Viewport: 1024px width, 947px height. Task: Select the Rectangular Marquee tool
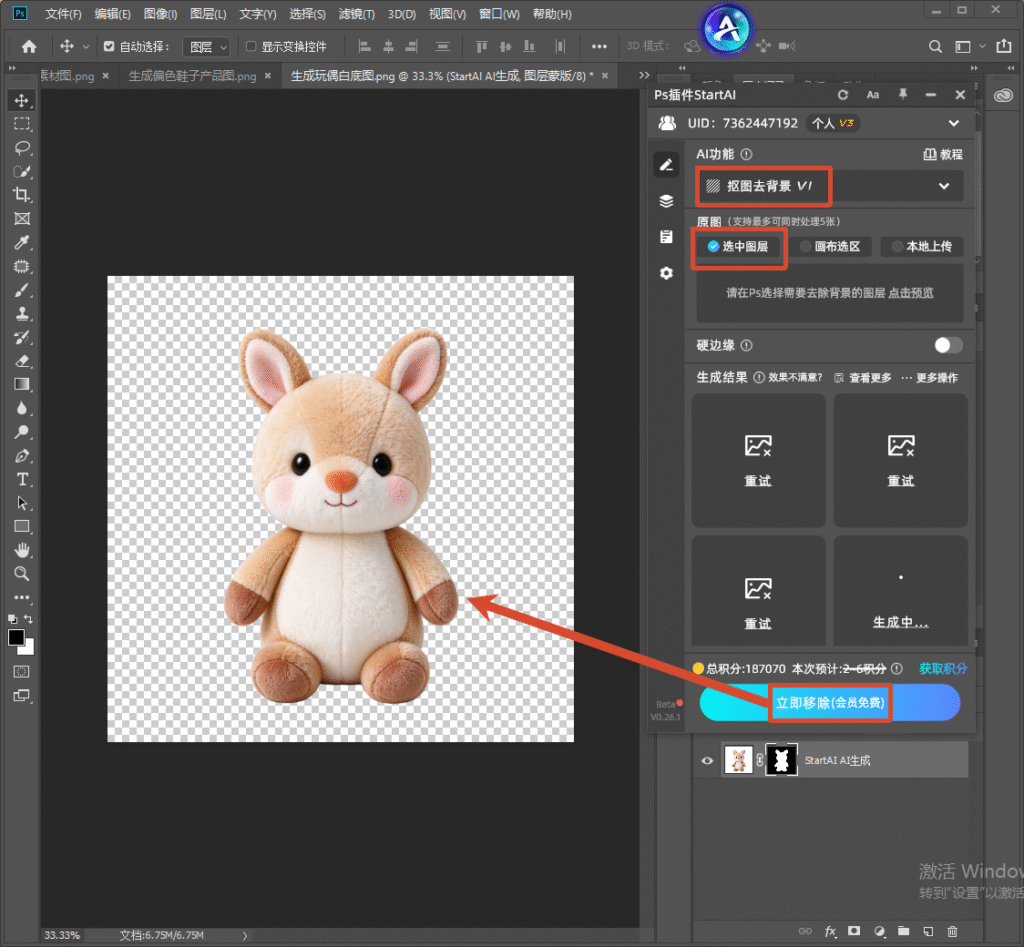[22, 124]
